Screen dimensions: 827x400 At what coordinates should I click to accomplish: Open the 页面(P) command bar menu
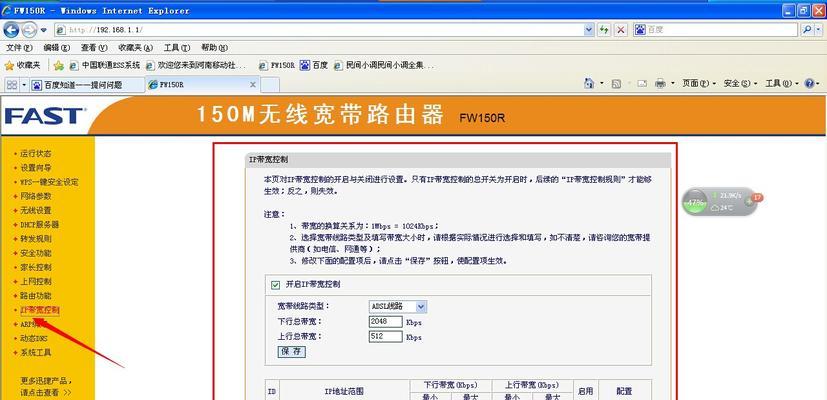(699, 83)
